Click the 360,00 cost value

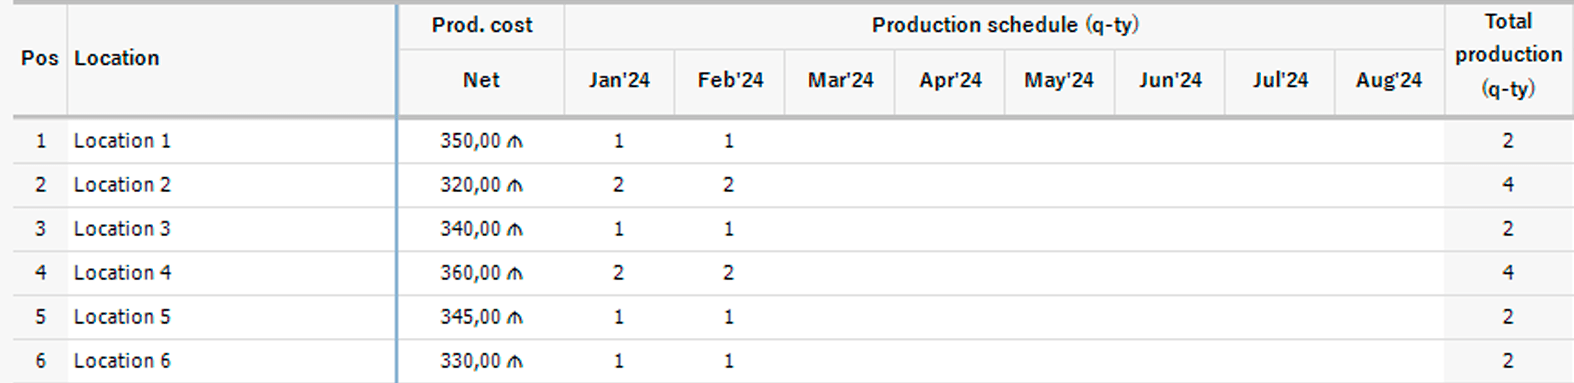(470, 273)
